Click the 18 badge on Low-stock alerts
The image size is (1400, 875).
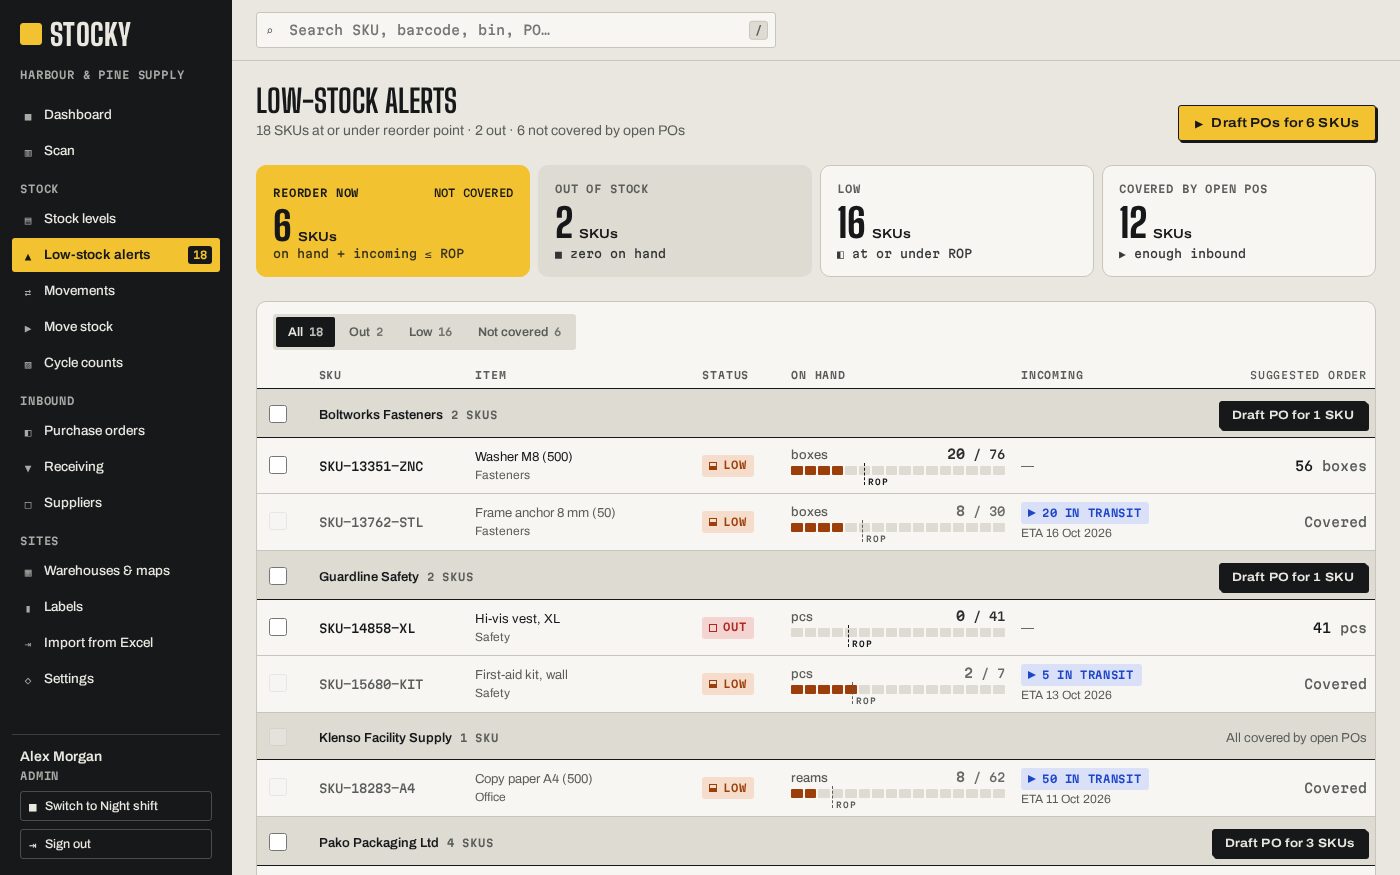200,255
